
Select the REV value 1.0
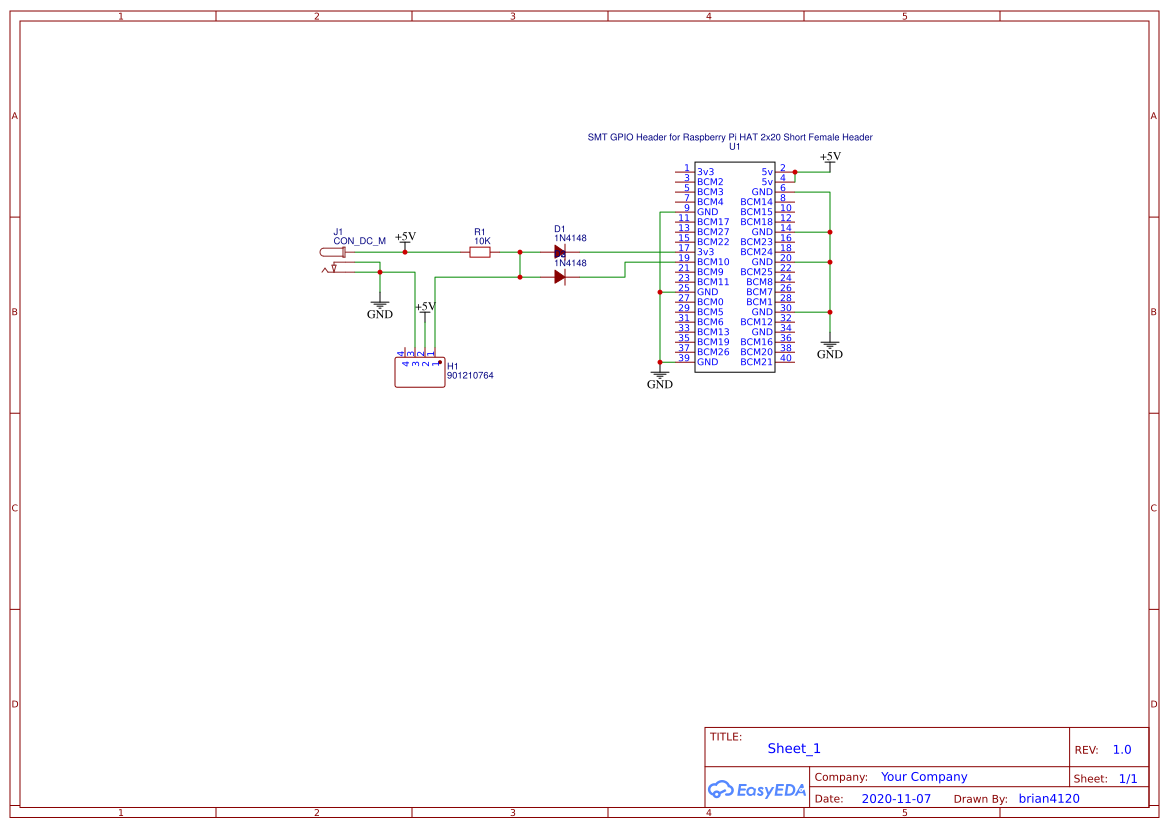point(1121,748)
